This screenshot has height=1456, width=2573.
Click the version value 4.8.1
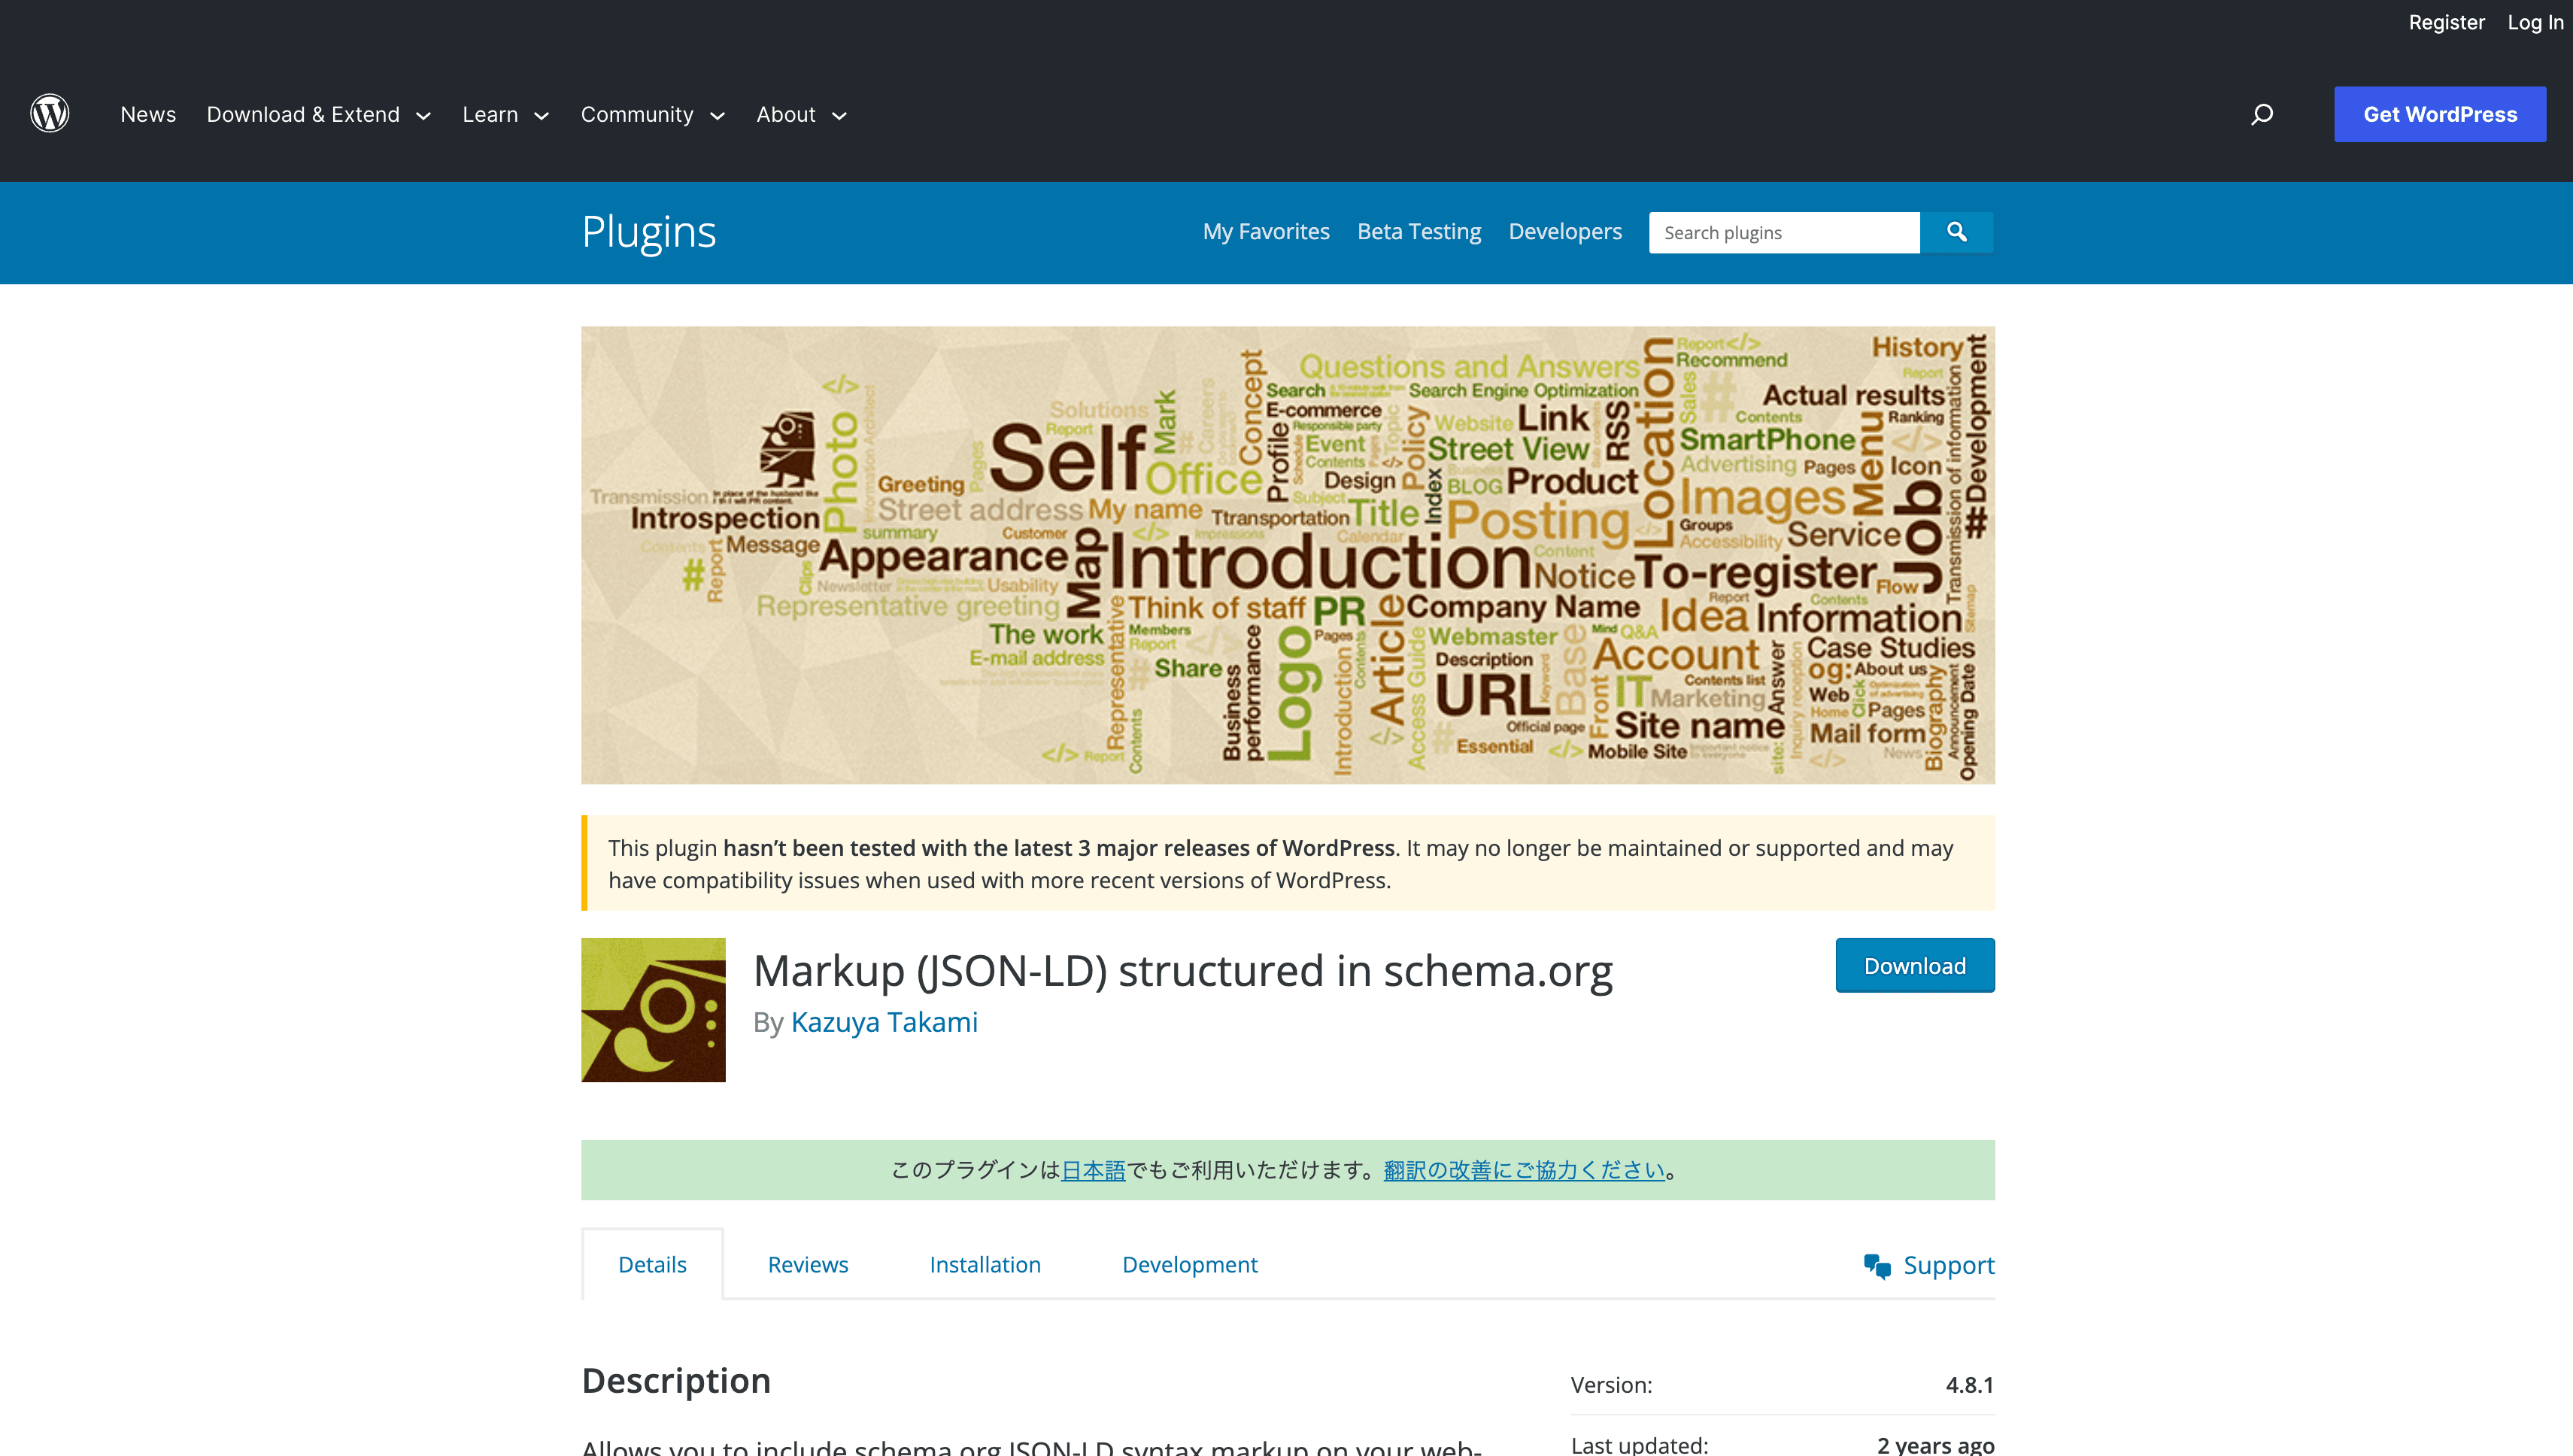pyautogui.click(x=1969, y=1385)
